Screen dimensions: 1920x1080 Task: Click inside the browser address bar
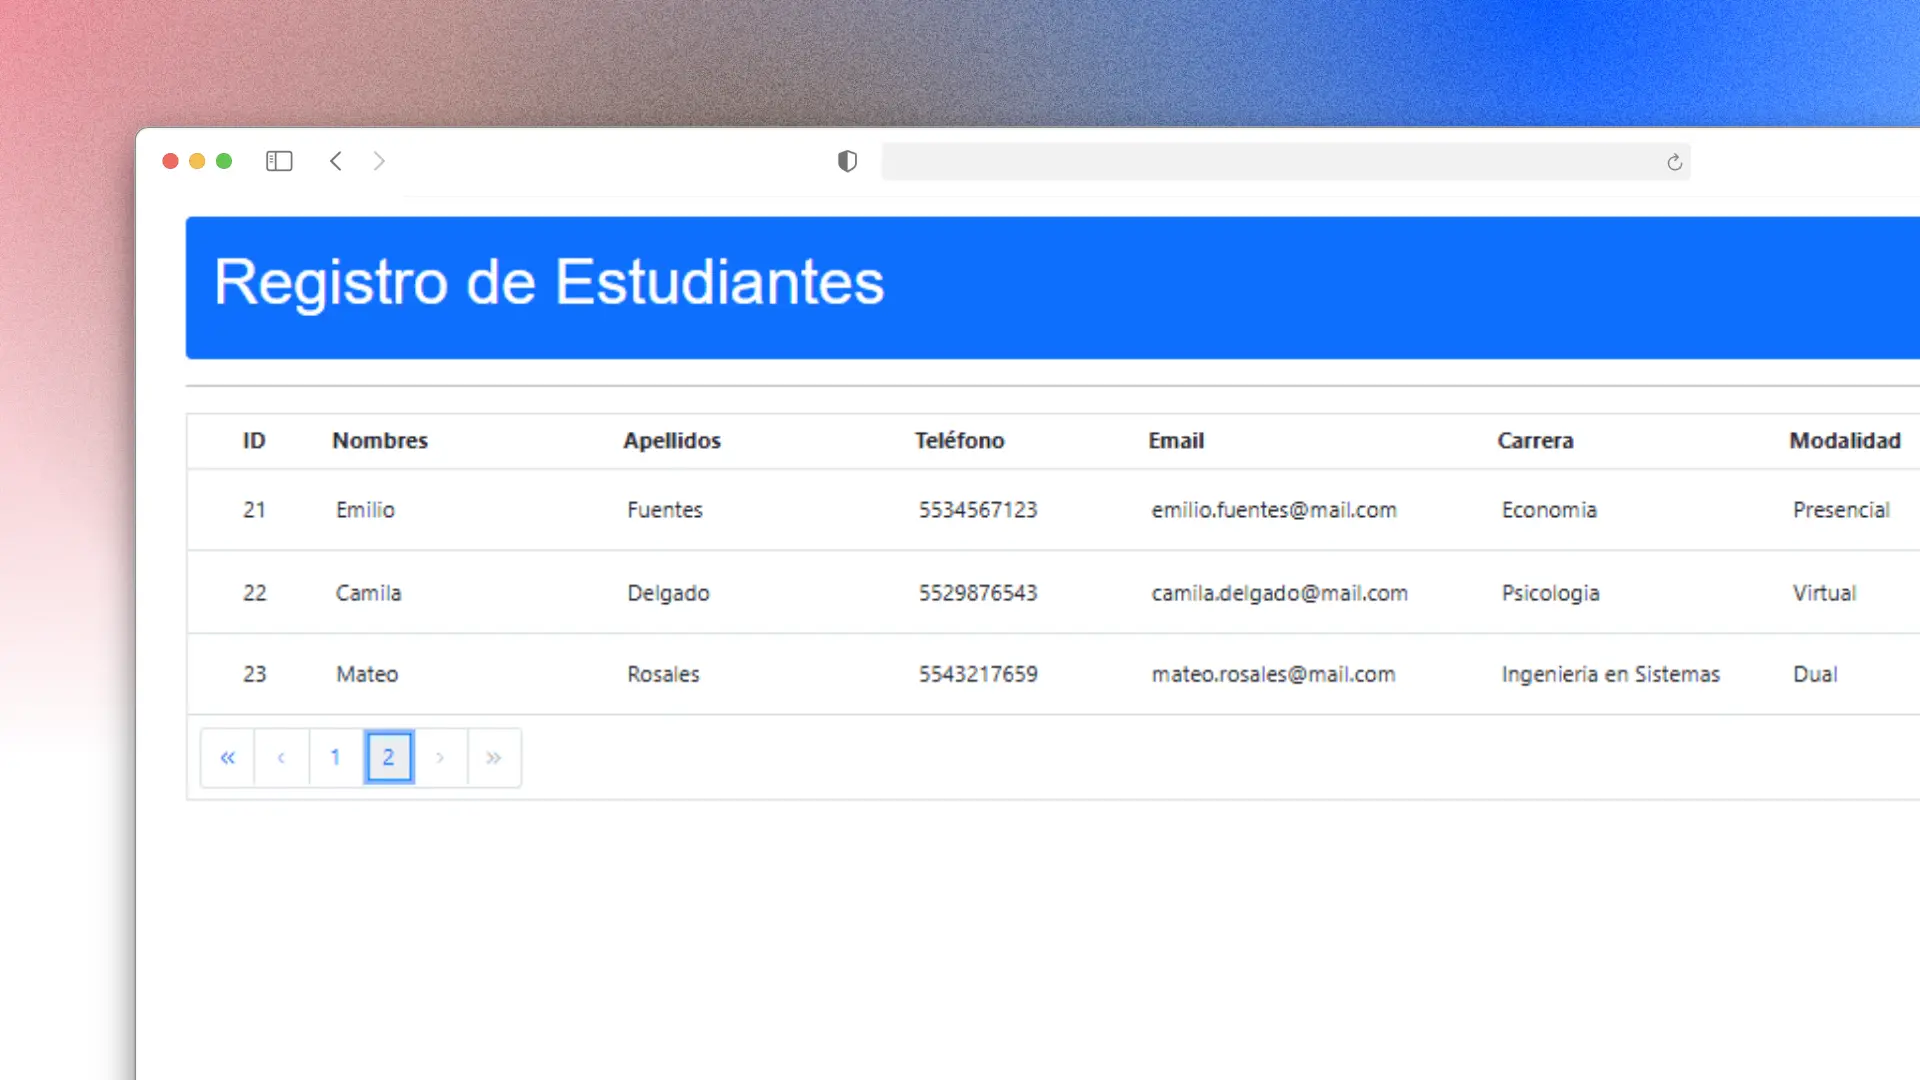pyautogui.click(x=1285, y=161)
